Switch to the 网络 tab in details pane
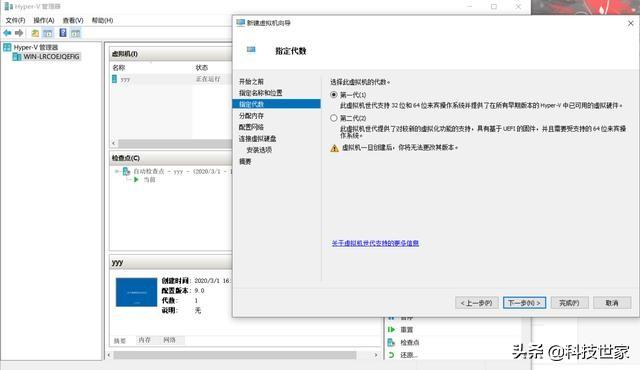Screen dimensions: 640x370 (169, 340)
